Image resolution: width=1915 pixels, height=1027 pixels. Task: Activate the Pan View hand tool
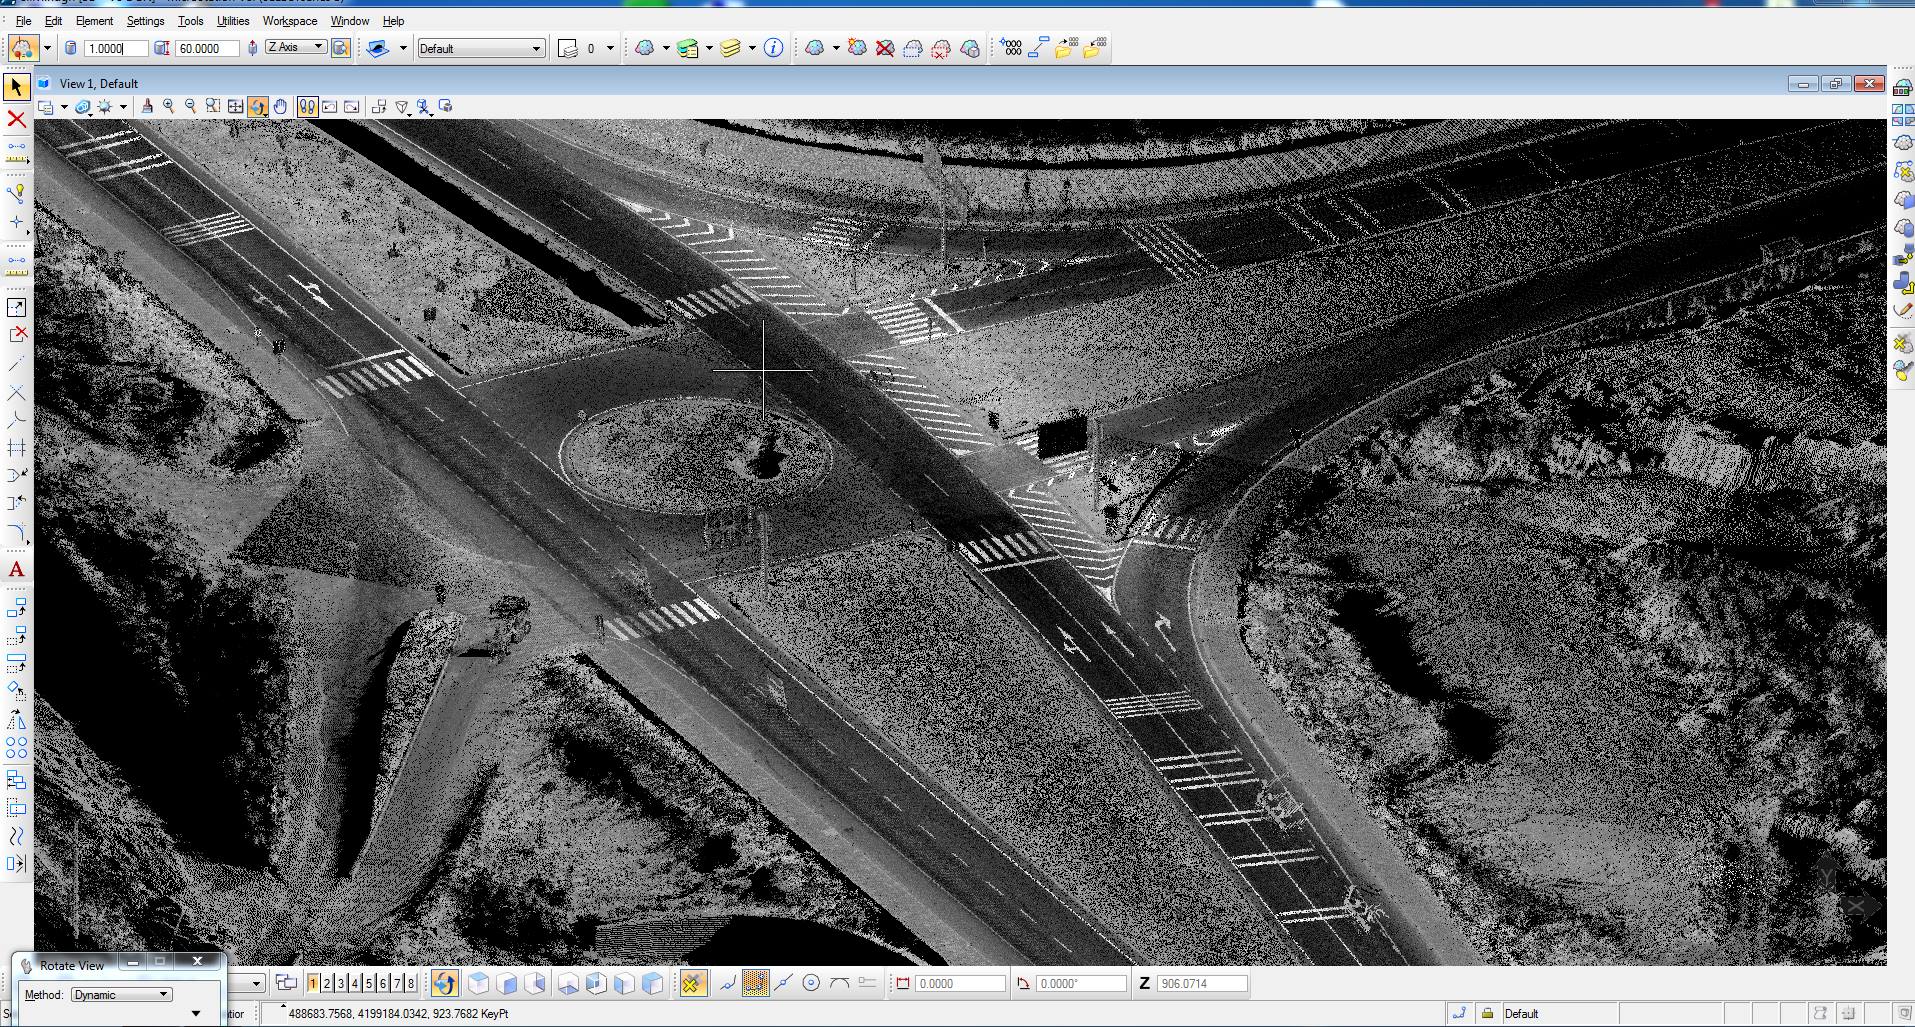[281, 107]
